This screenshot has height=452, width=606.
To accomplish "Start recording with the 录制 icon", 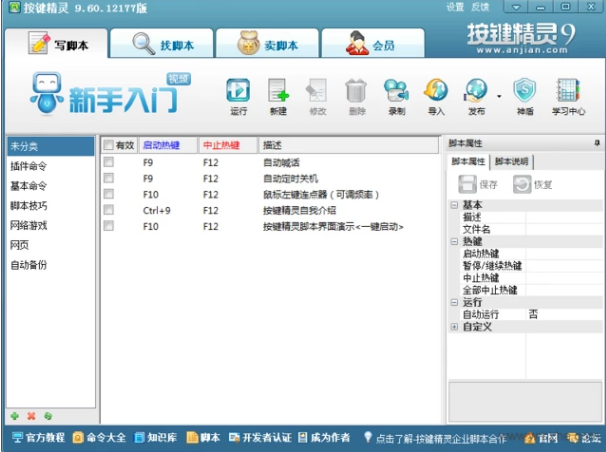I will point(397,97).
